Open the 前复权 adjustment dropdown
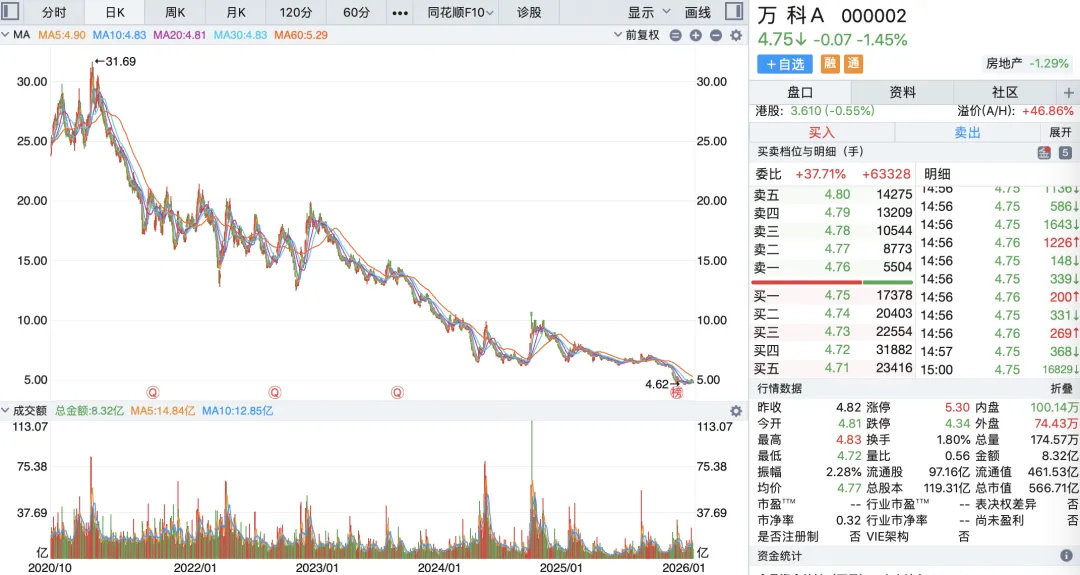 [x=636, y=35]
